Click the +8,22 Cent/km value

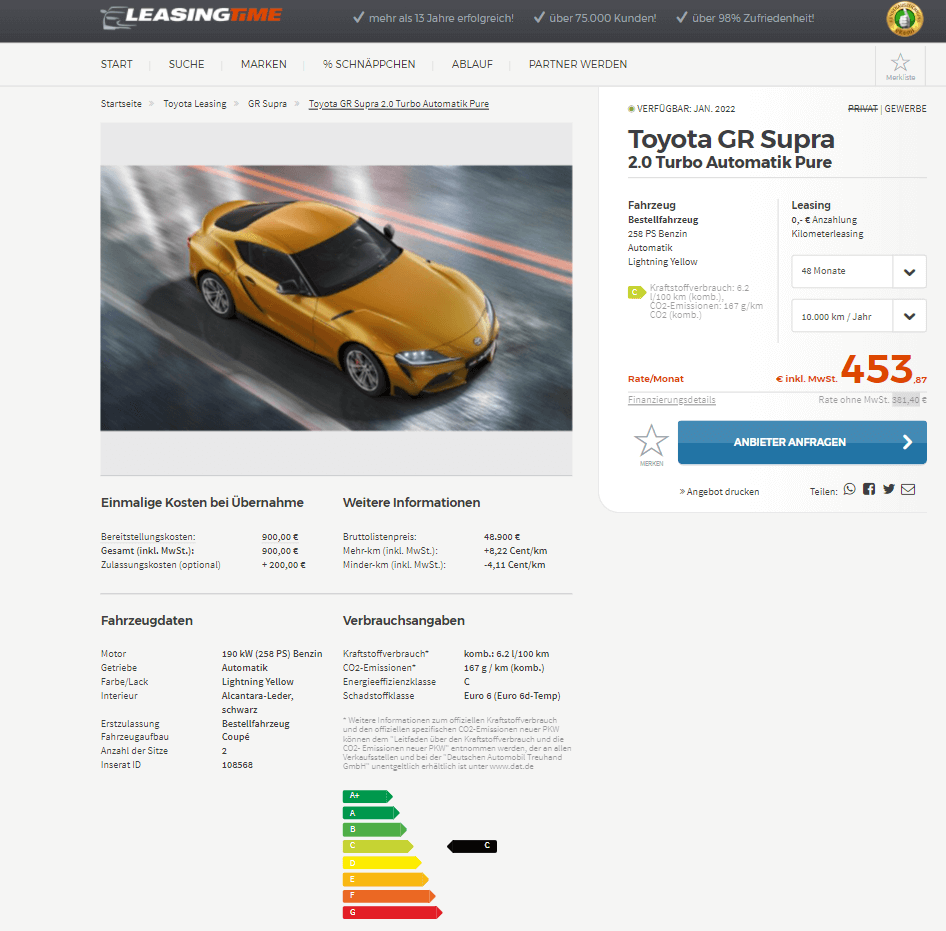[515, 551]
